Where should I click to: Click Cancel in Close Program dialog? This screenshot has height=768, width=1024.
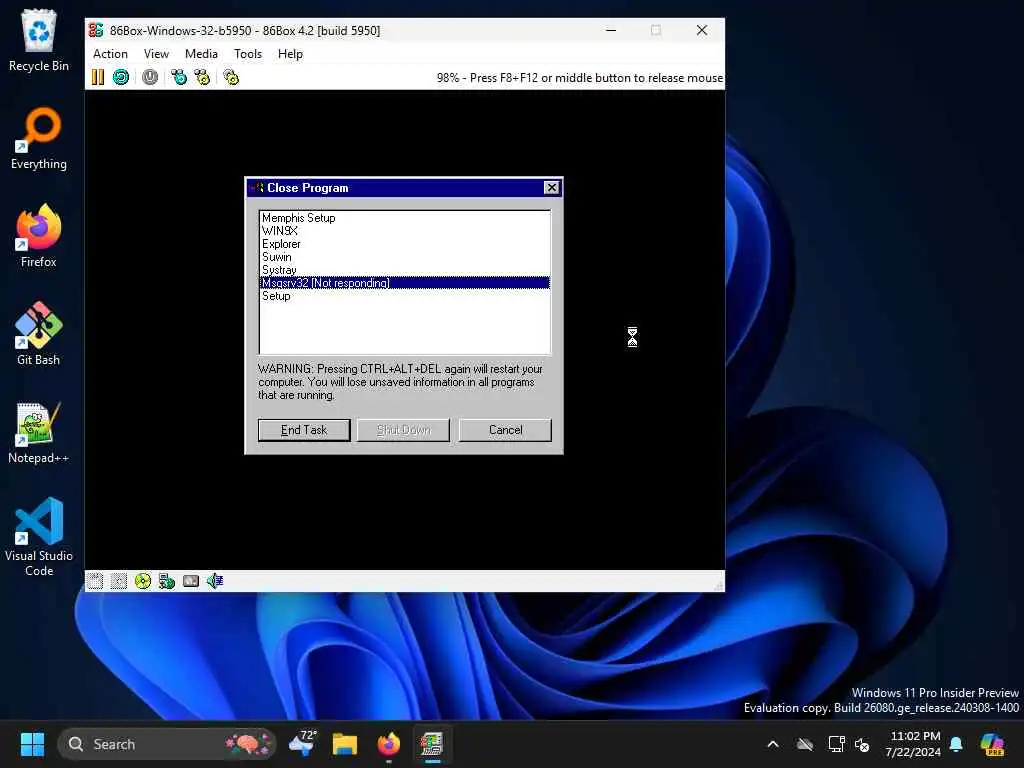(505, 430)
